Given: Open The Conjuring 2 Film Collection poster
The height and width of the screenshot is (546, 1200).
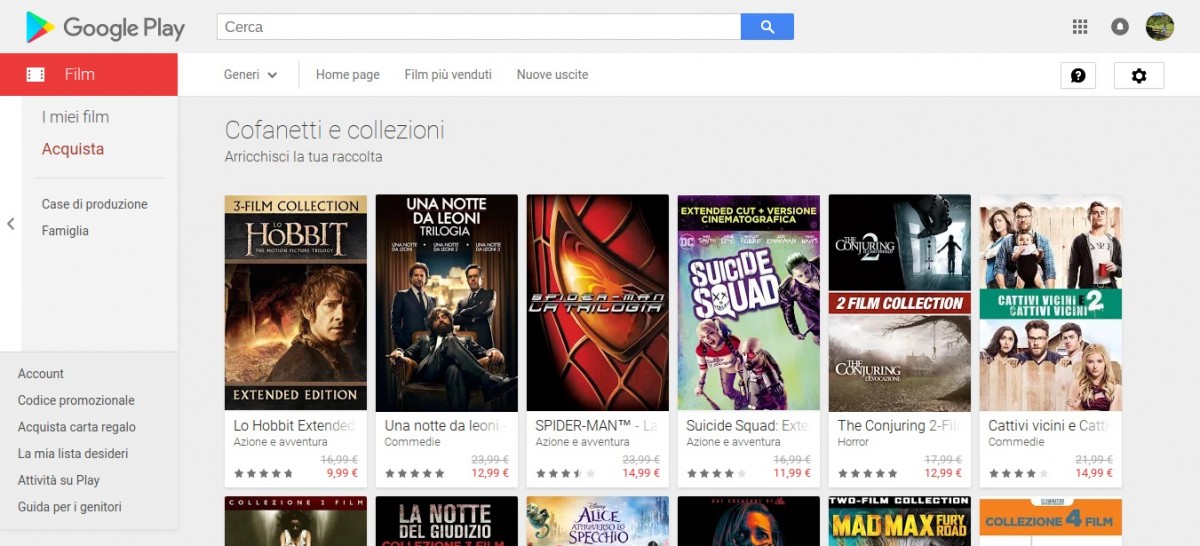Looking at the screenshot, I should point(900,303).
